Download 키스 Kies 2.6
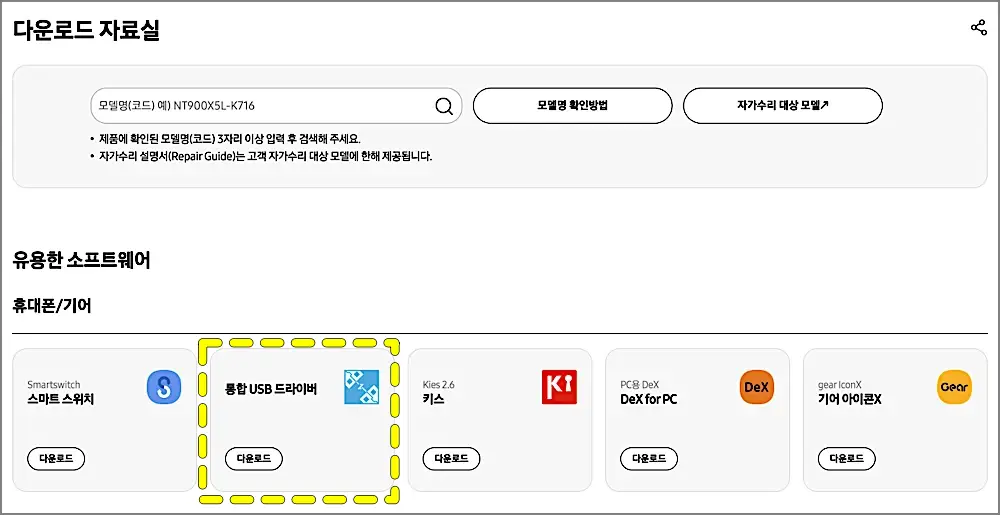 point(452,458)
